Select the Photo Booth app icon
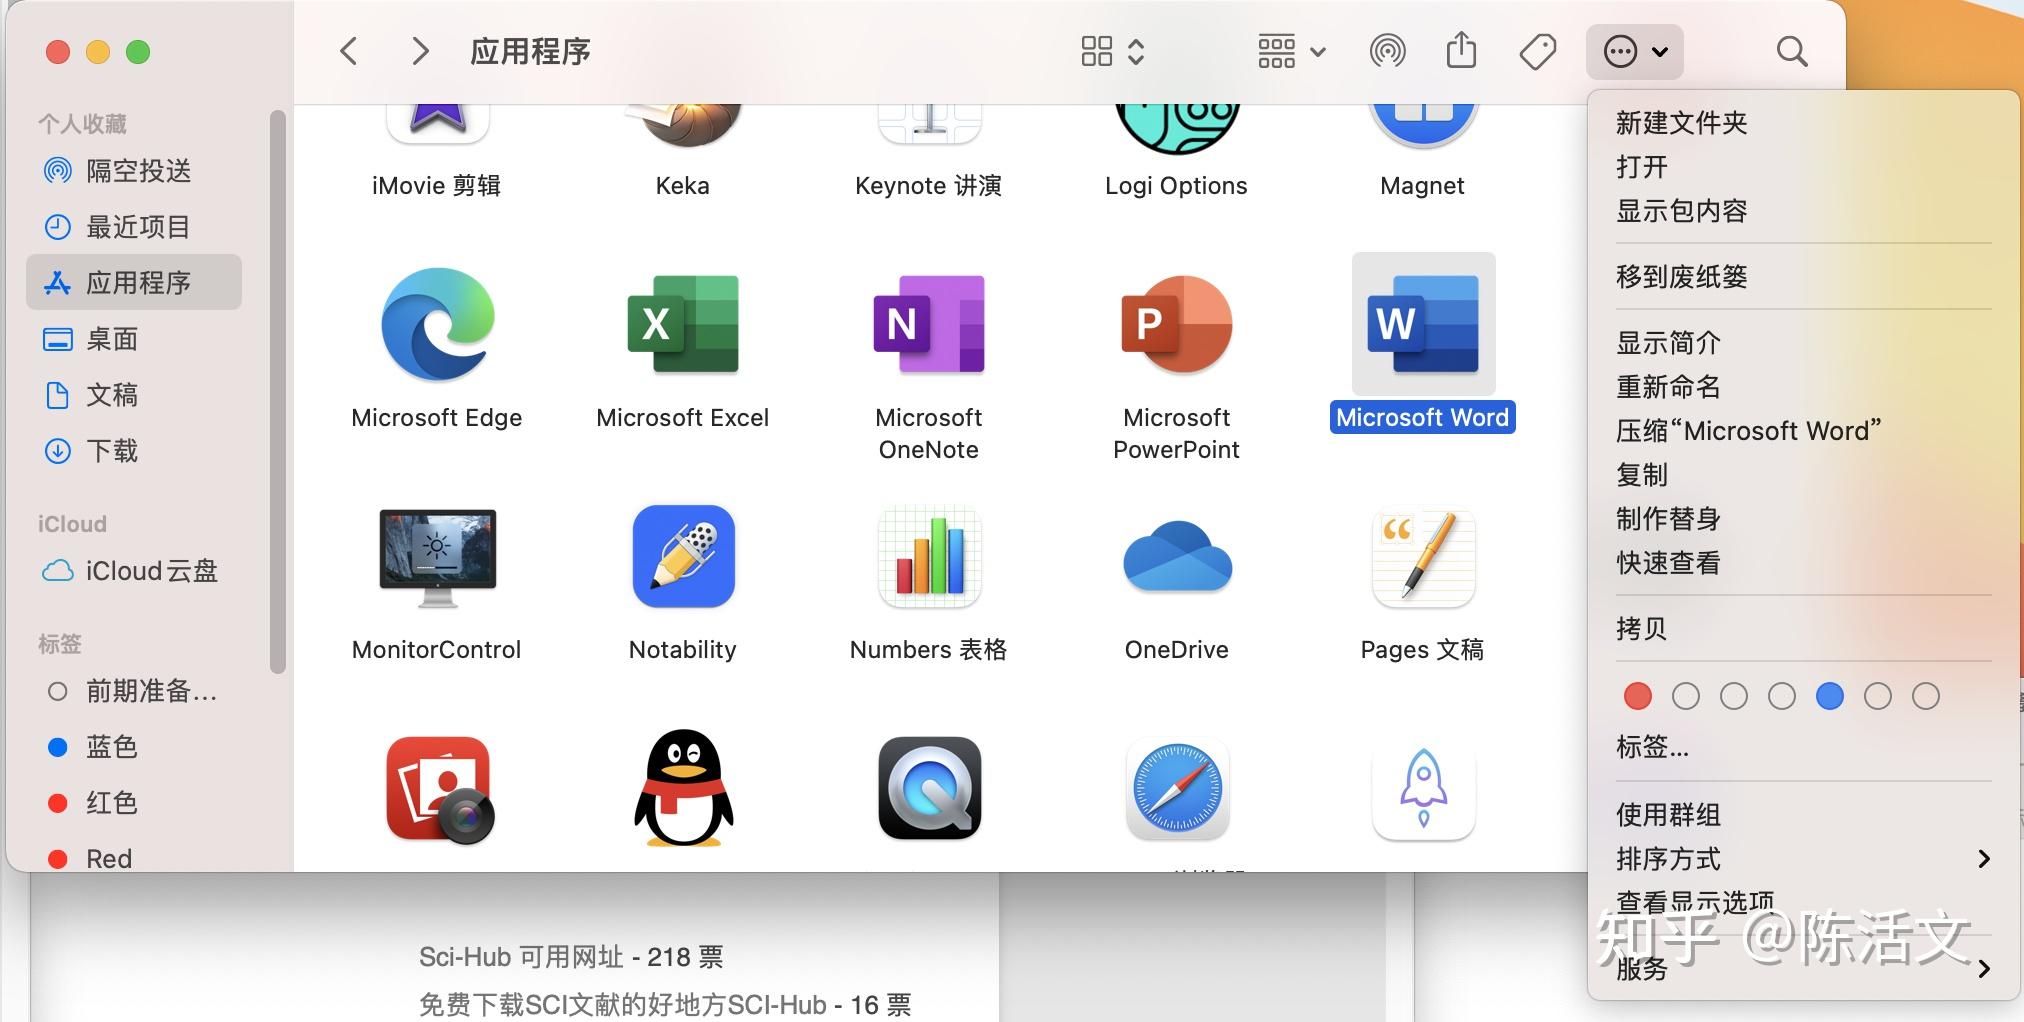Viewport: 2024px width, 1022px height. click(x=439, y=790)
